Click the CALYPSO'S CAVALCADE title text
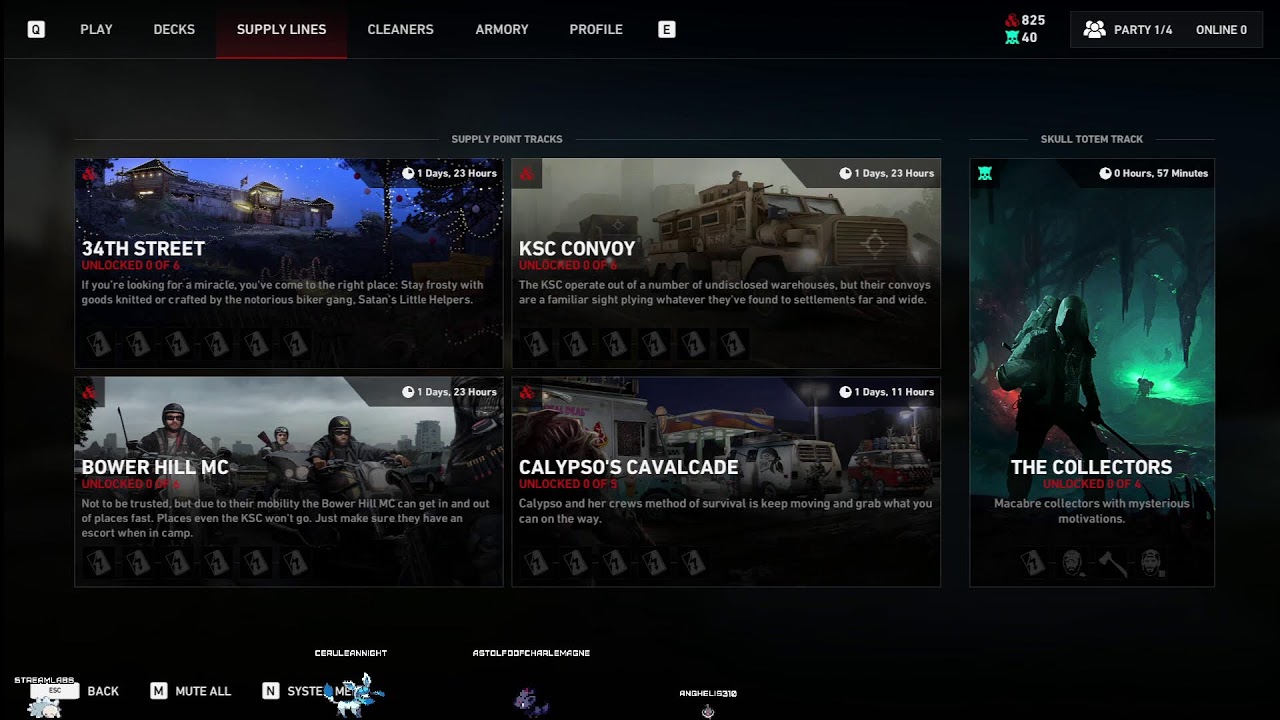The width and height of the screenshot is (1280, 720). click(628, 467)
